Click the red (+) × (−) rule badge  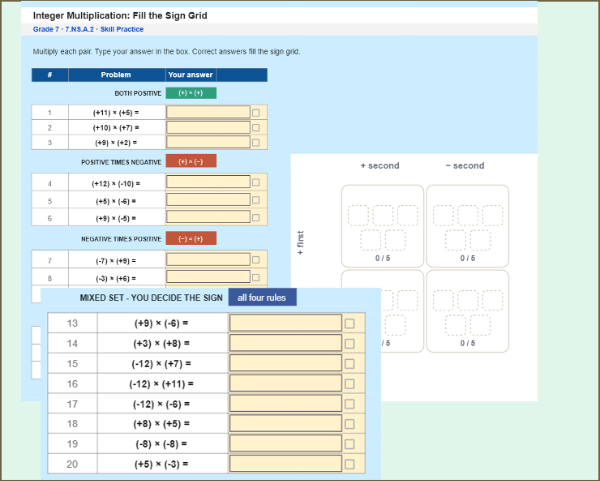coord(191,161)
